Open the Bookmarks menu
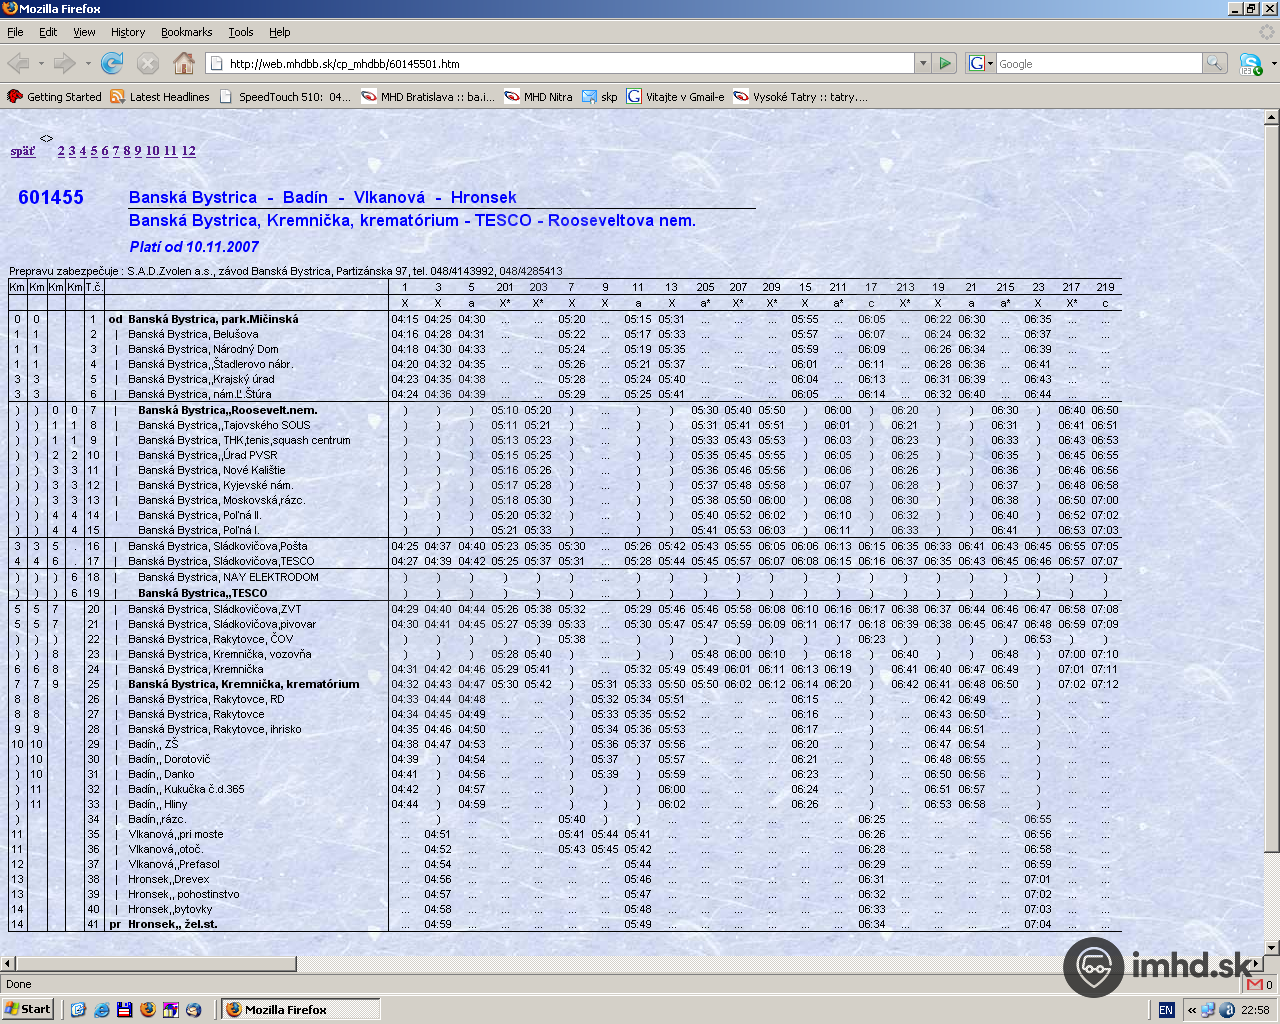 186,32
